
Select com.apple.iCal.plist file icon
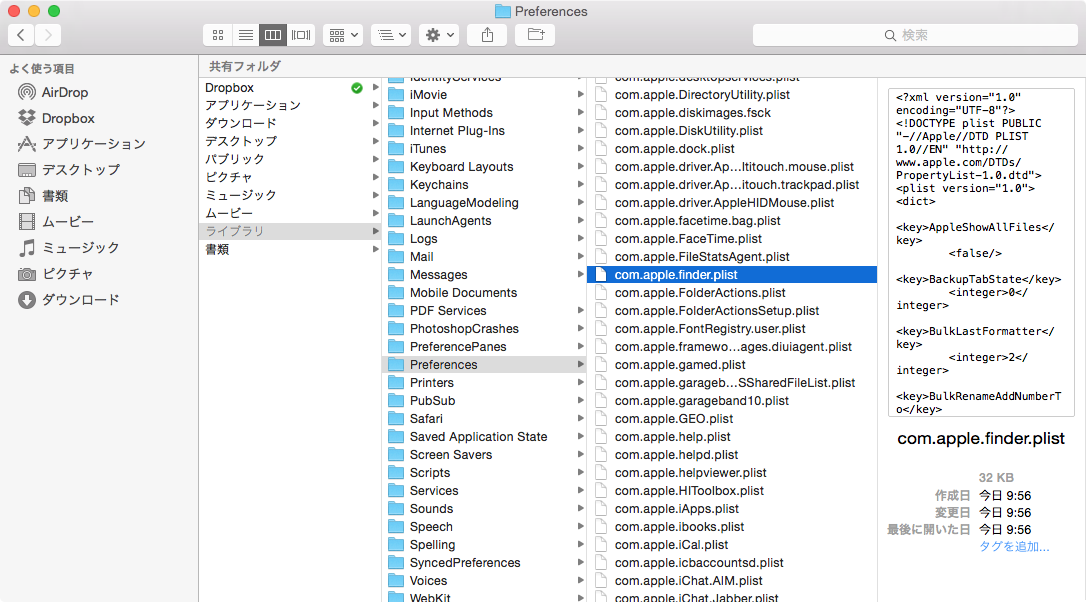point(601,545)
